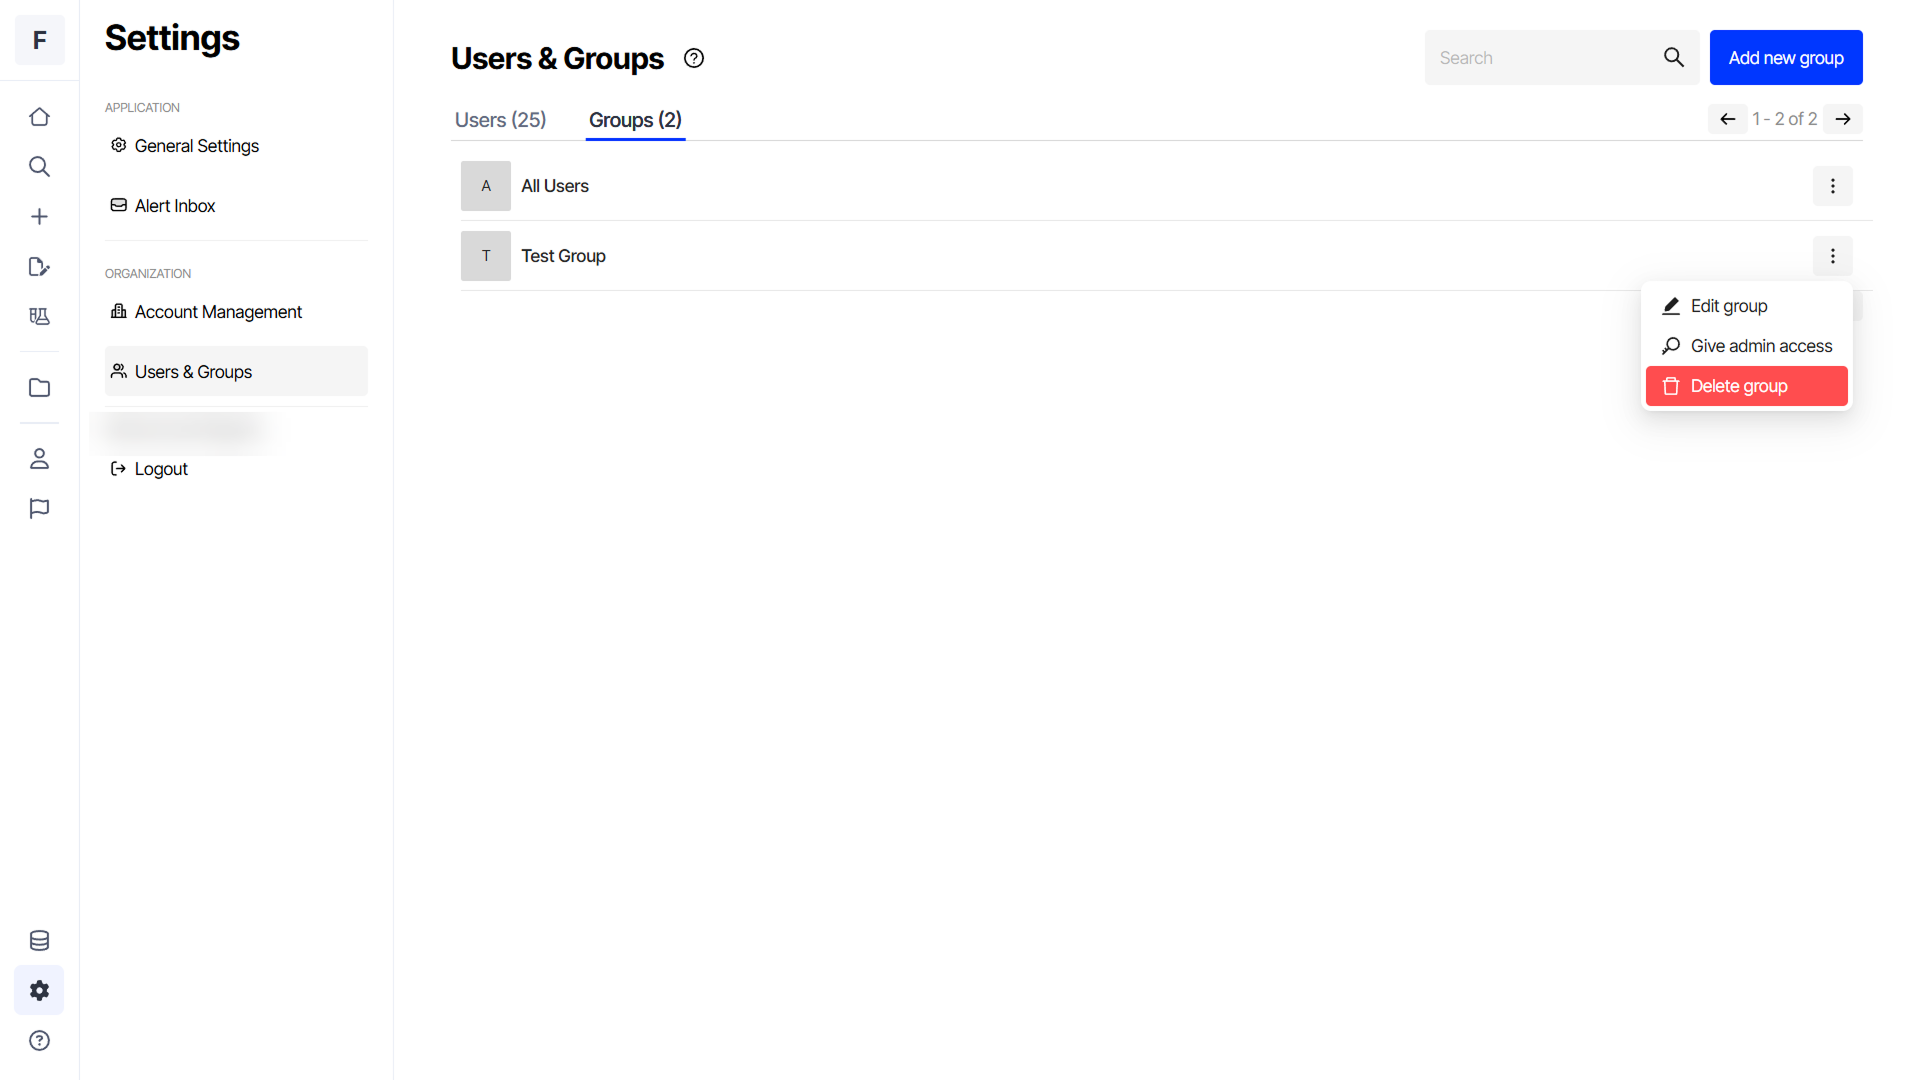This screenshot has height=1080, width=1920.
Task: Click the 1 - 2 of 2 pagination text
Action: pos(1784,119)
